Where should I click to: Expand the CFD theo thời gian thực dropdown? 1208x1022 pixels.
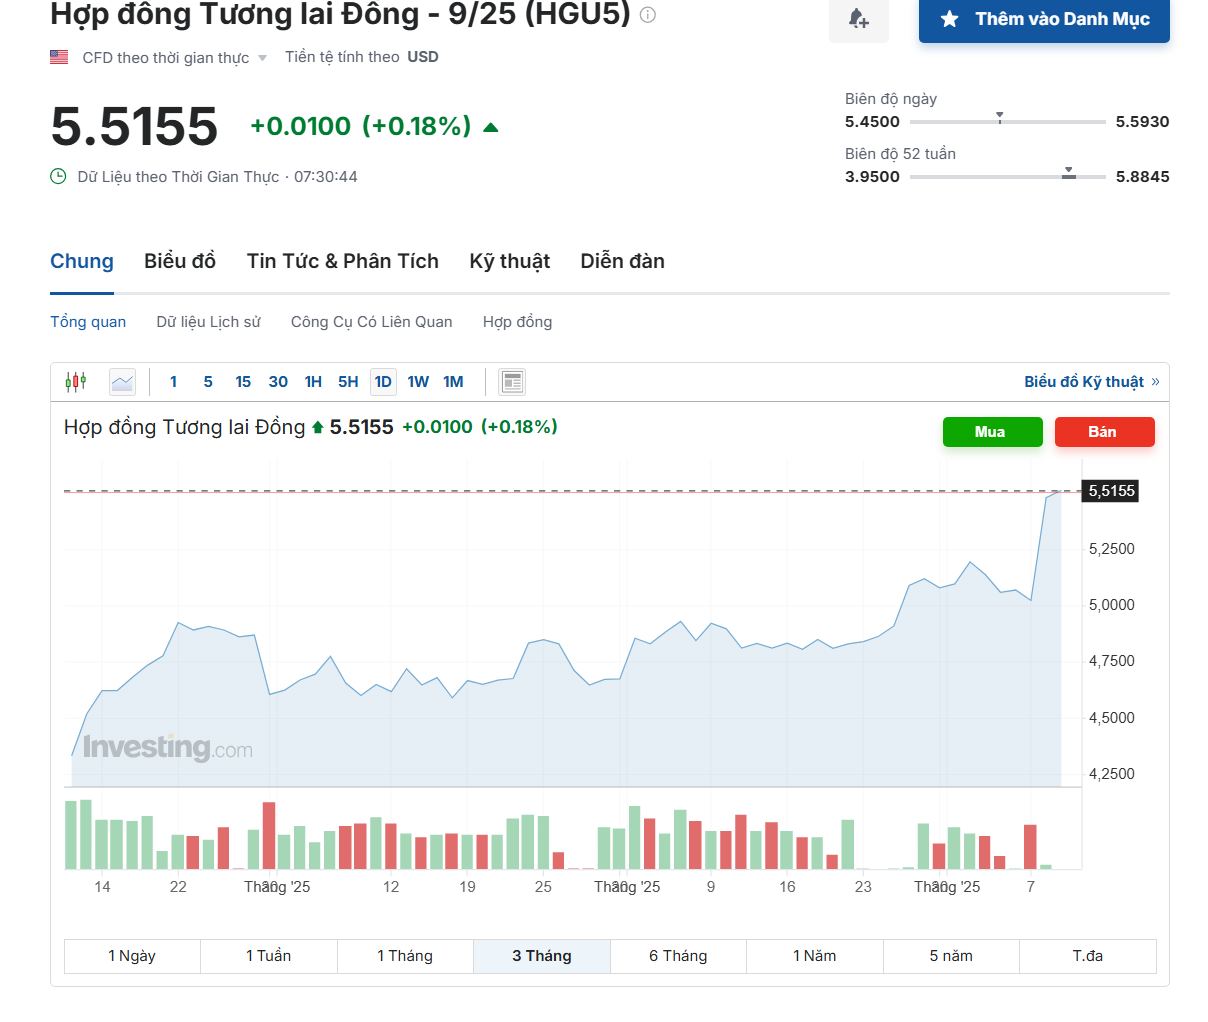pyautogui.click(x=262, y=58)
